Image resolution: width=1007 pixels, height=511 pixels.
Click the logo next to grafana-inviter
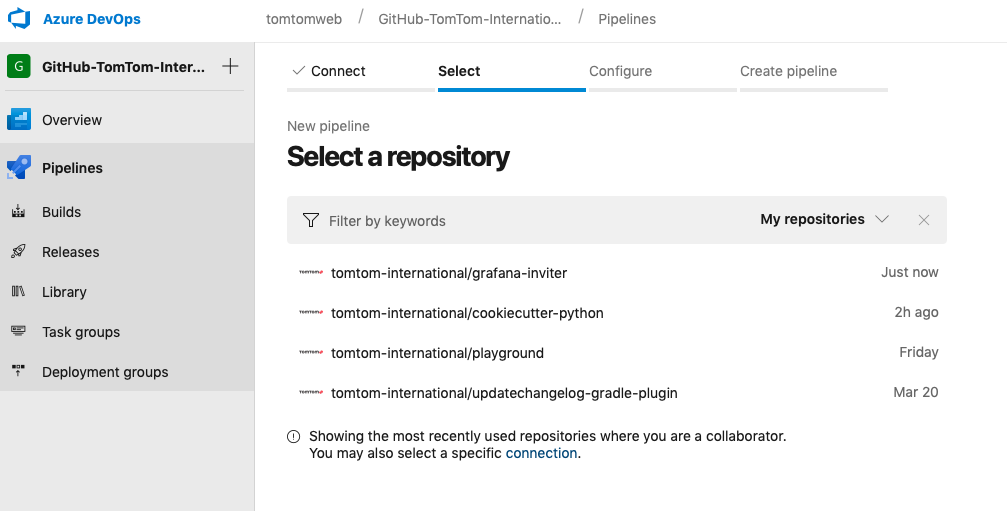311,272
